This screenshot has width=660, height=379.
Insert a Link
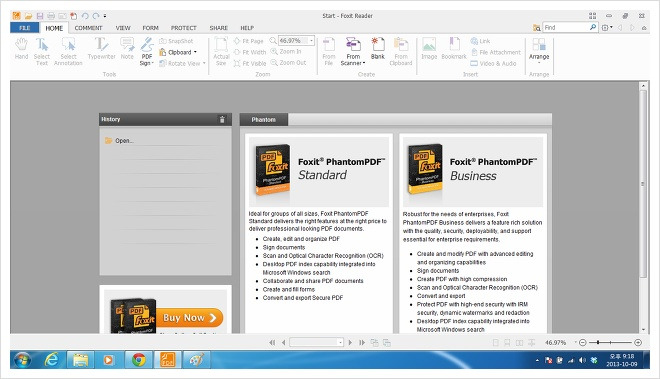pyautogui.click(x=480, y=41)
